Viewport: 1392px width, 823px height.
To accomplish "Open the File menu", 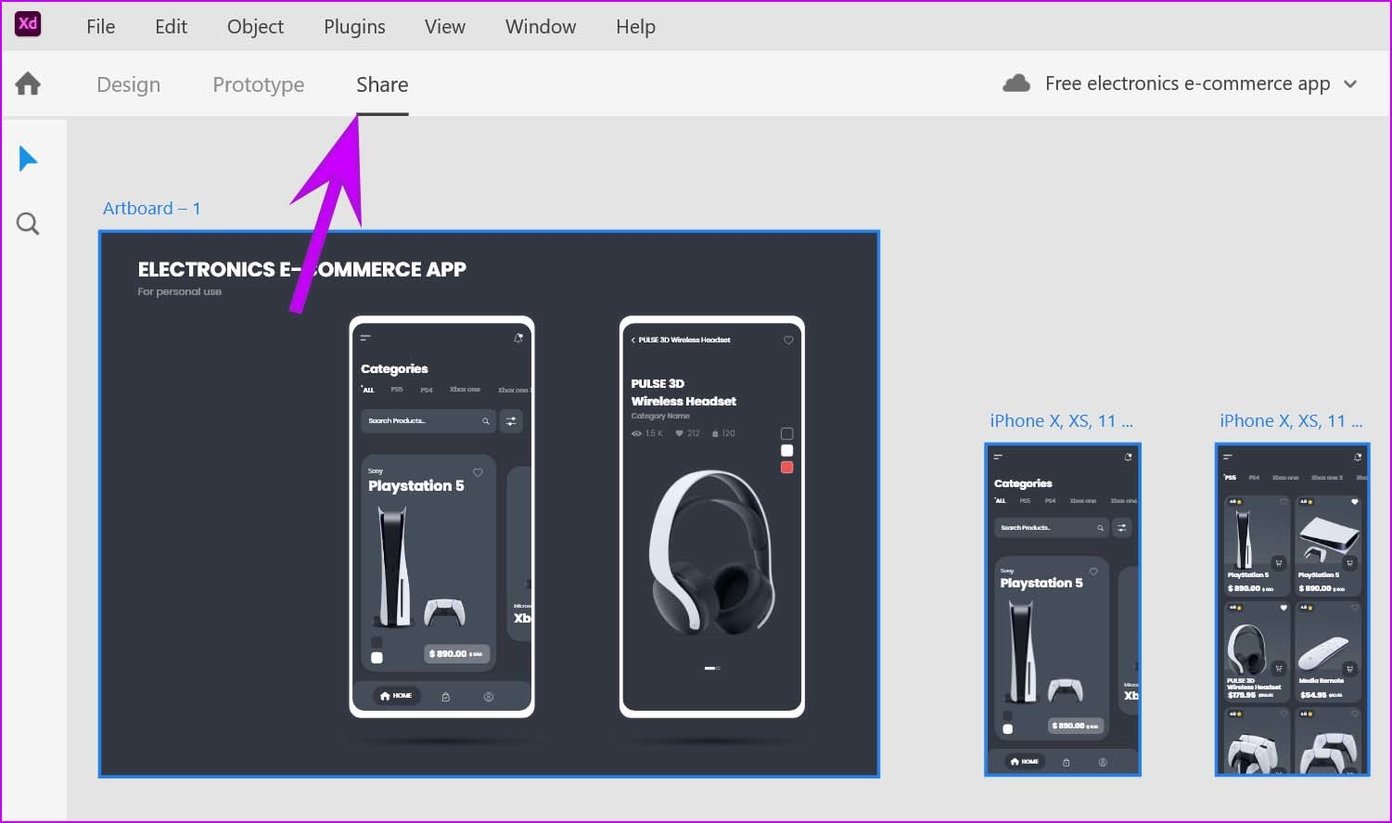I will (101, 27).
